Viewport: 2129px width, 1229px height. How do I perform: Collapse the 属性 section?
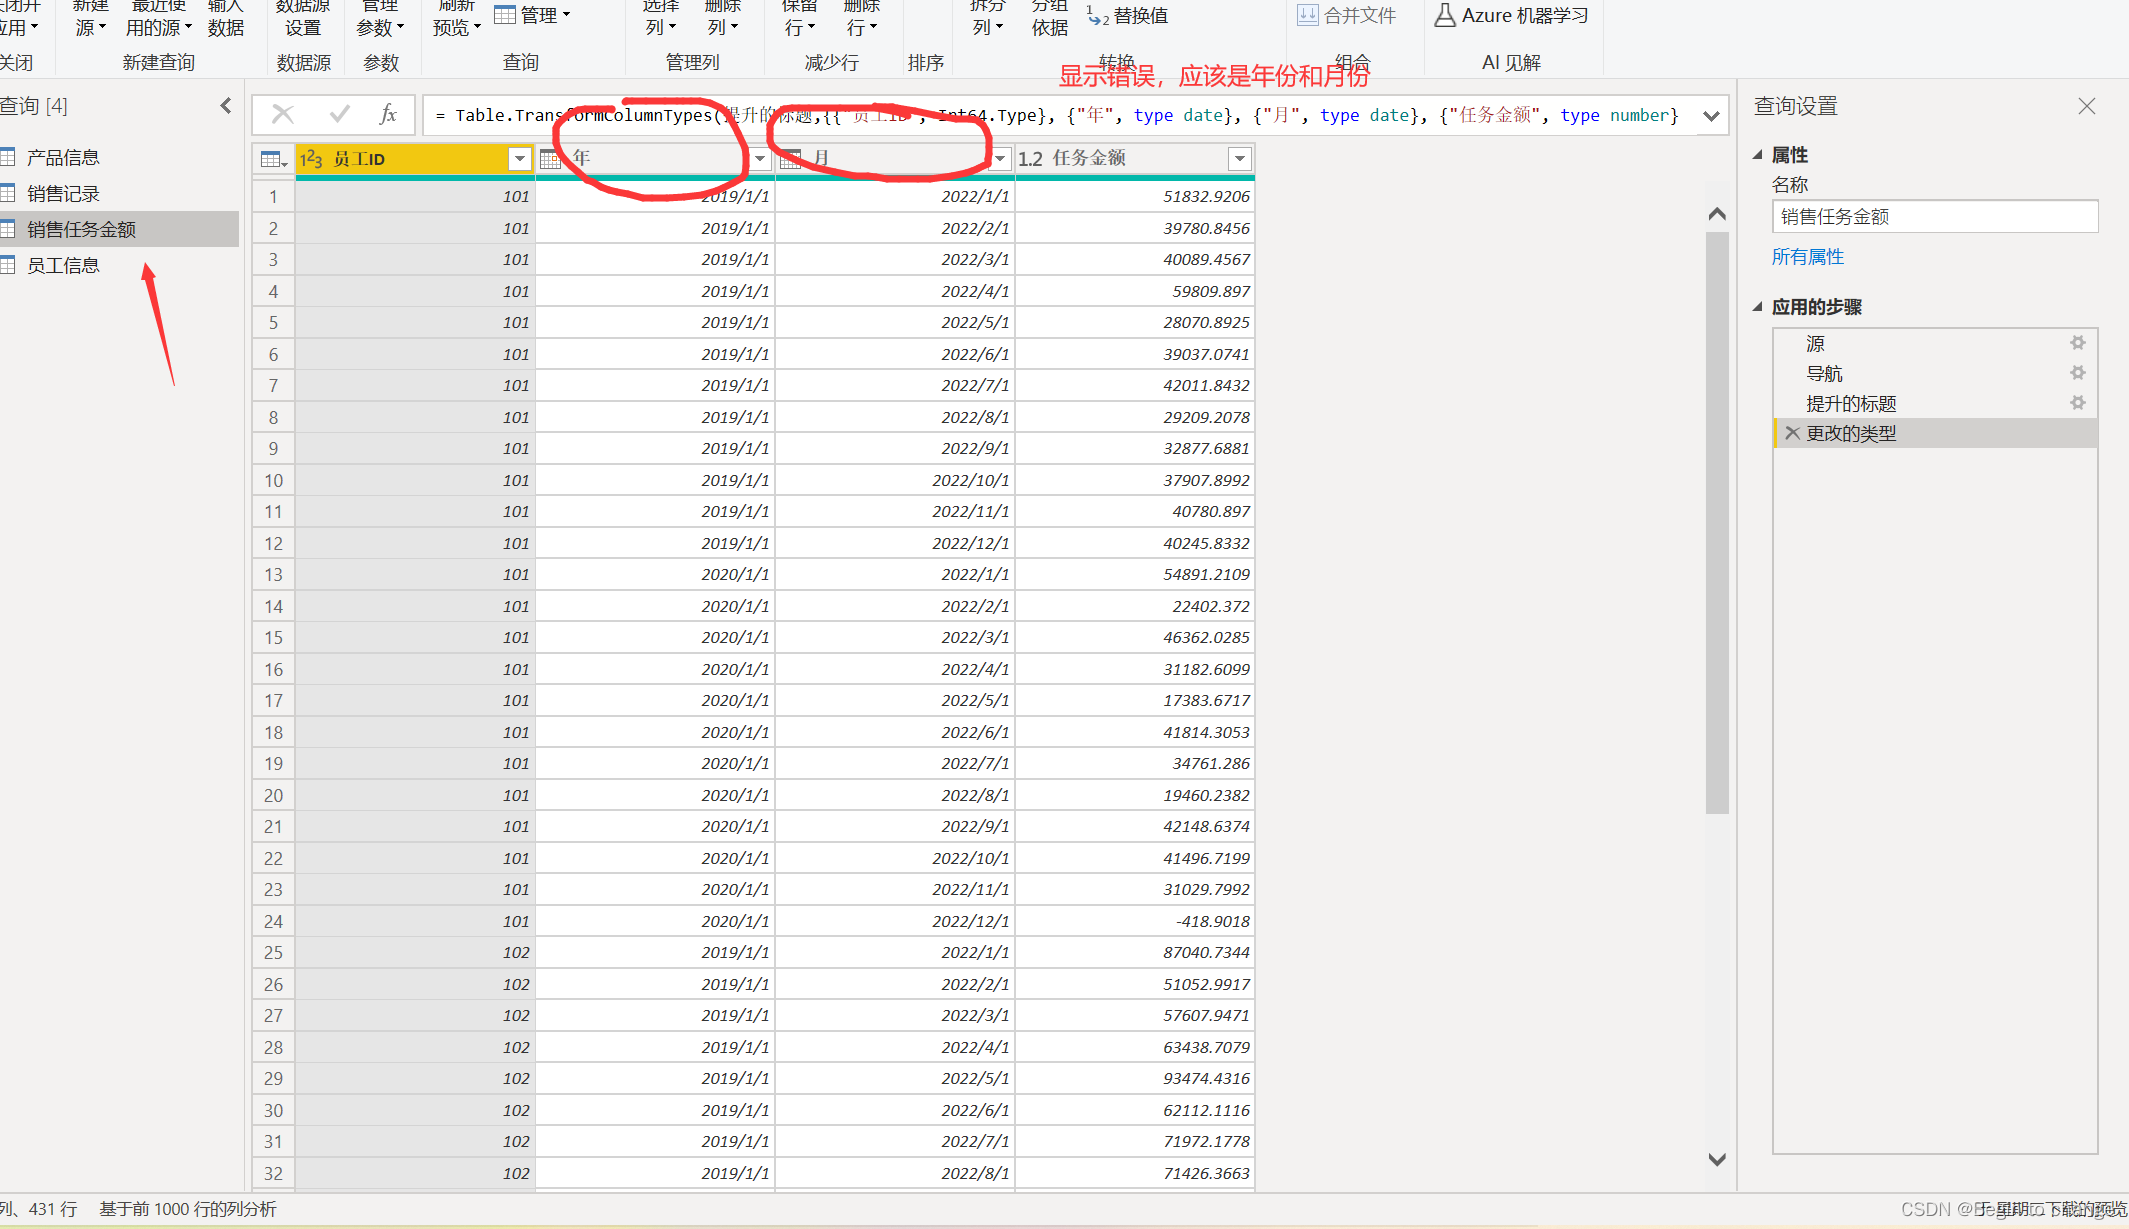[x=1758, y=155]
